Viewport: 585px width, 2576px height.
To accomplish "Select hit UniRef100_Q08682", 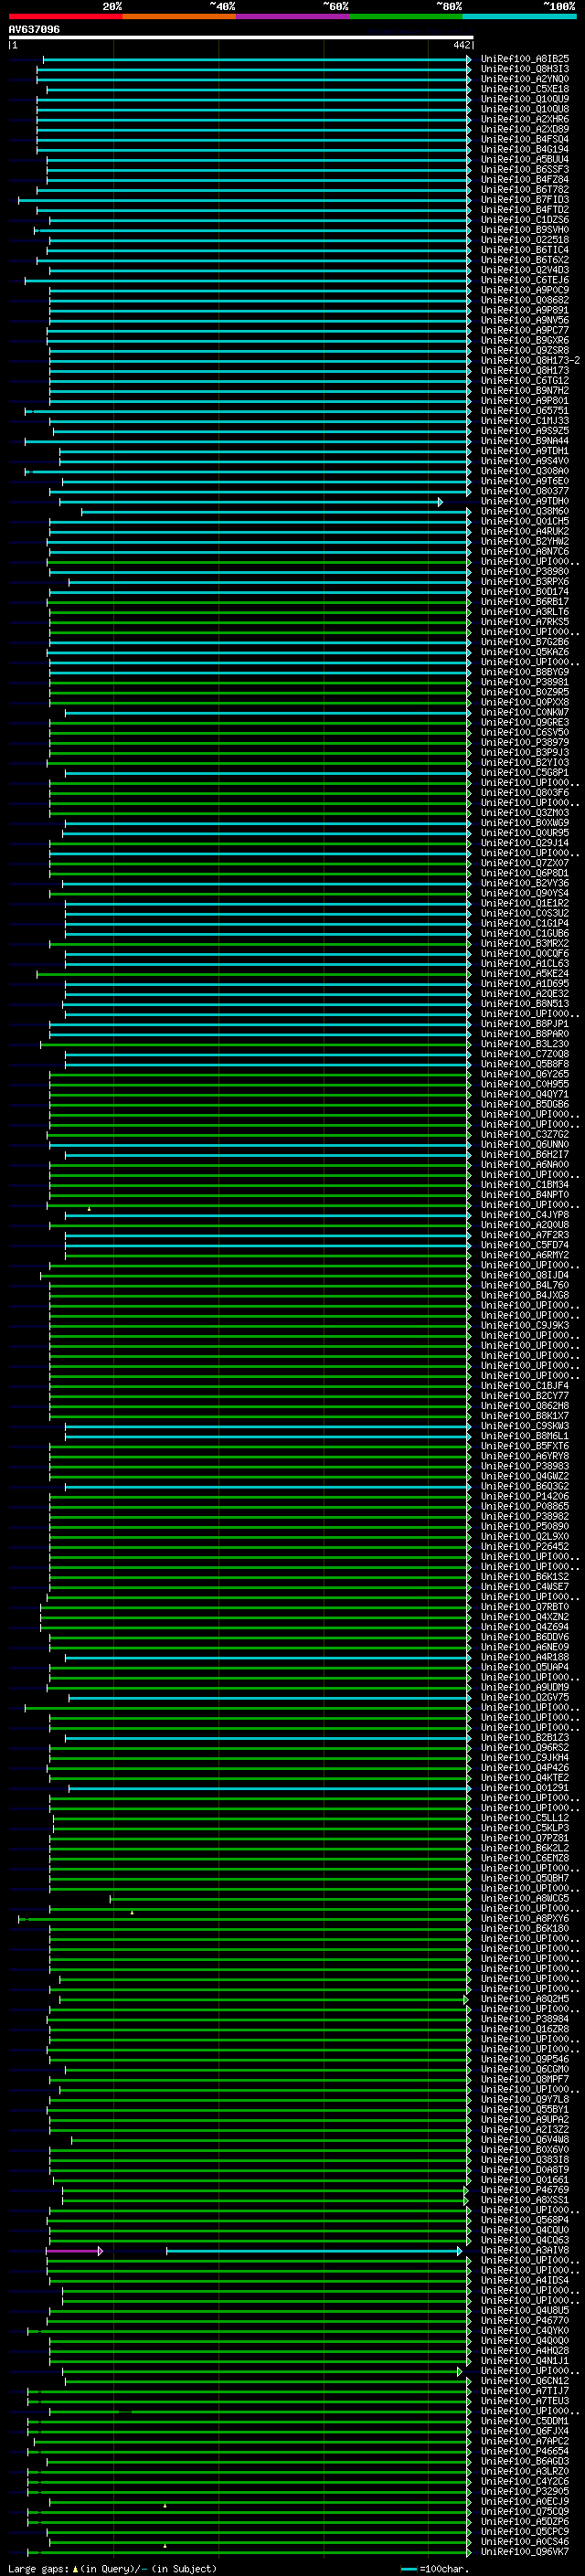I will point(525,300).
